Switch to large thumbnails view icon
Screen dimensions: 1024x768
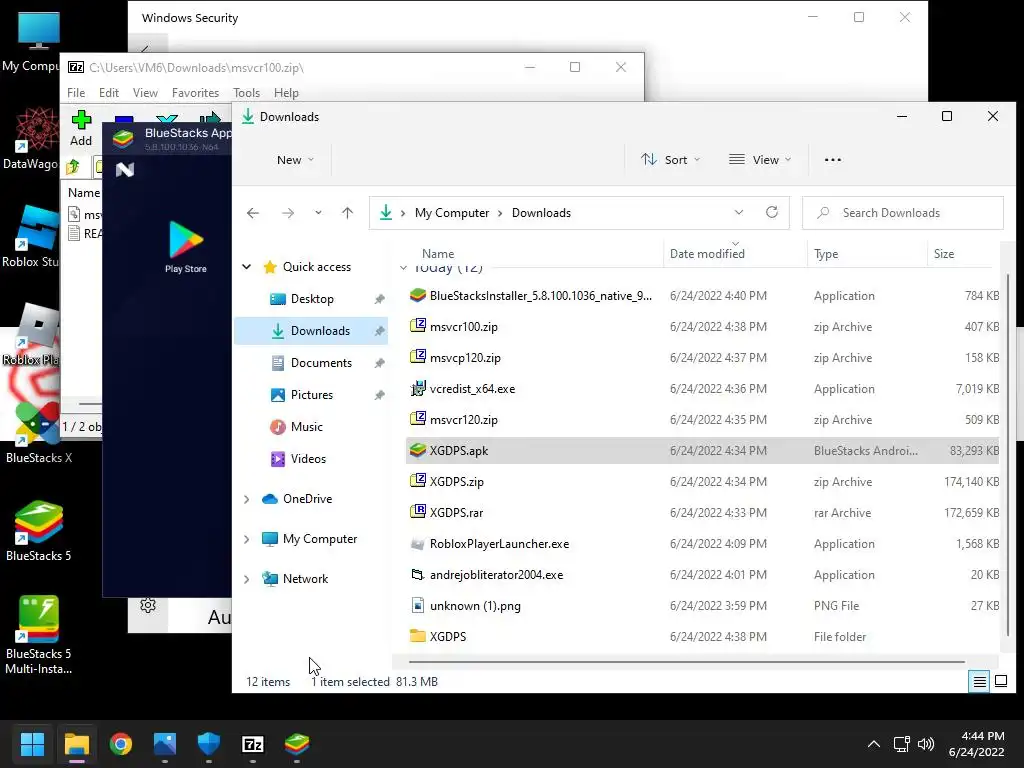pyautogui.click(x=1000, y=682)
